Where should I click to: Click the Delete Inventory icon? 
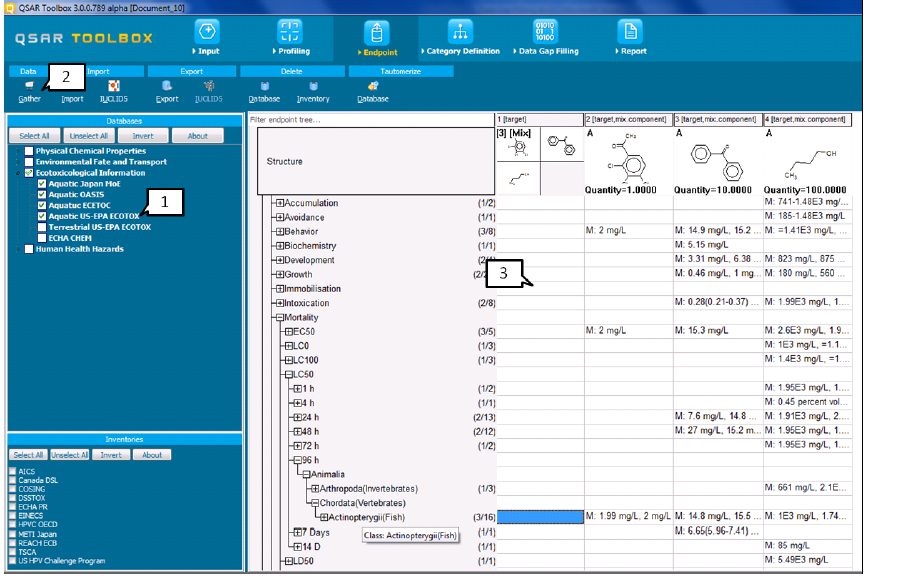pyautogui.click(x=313, y=86)
